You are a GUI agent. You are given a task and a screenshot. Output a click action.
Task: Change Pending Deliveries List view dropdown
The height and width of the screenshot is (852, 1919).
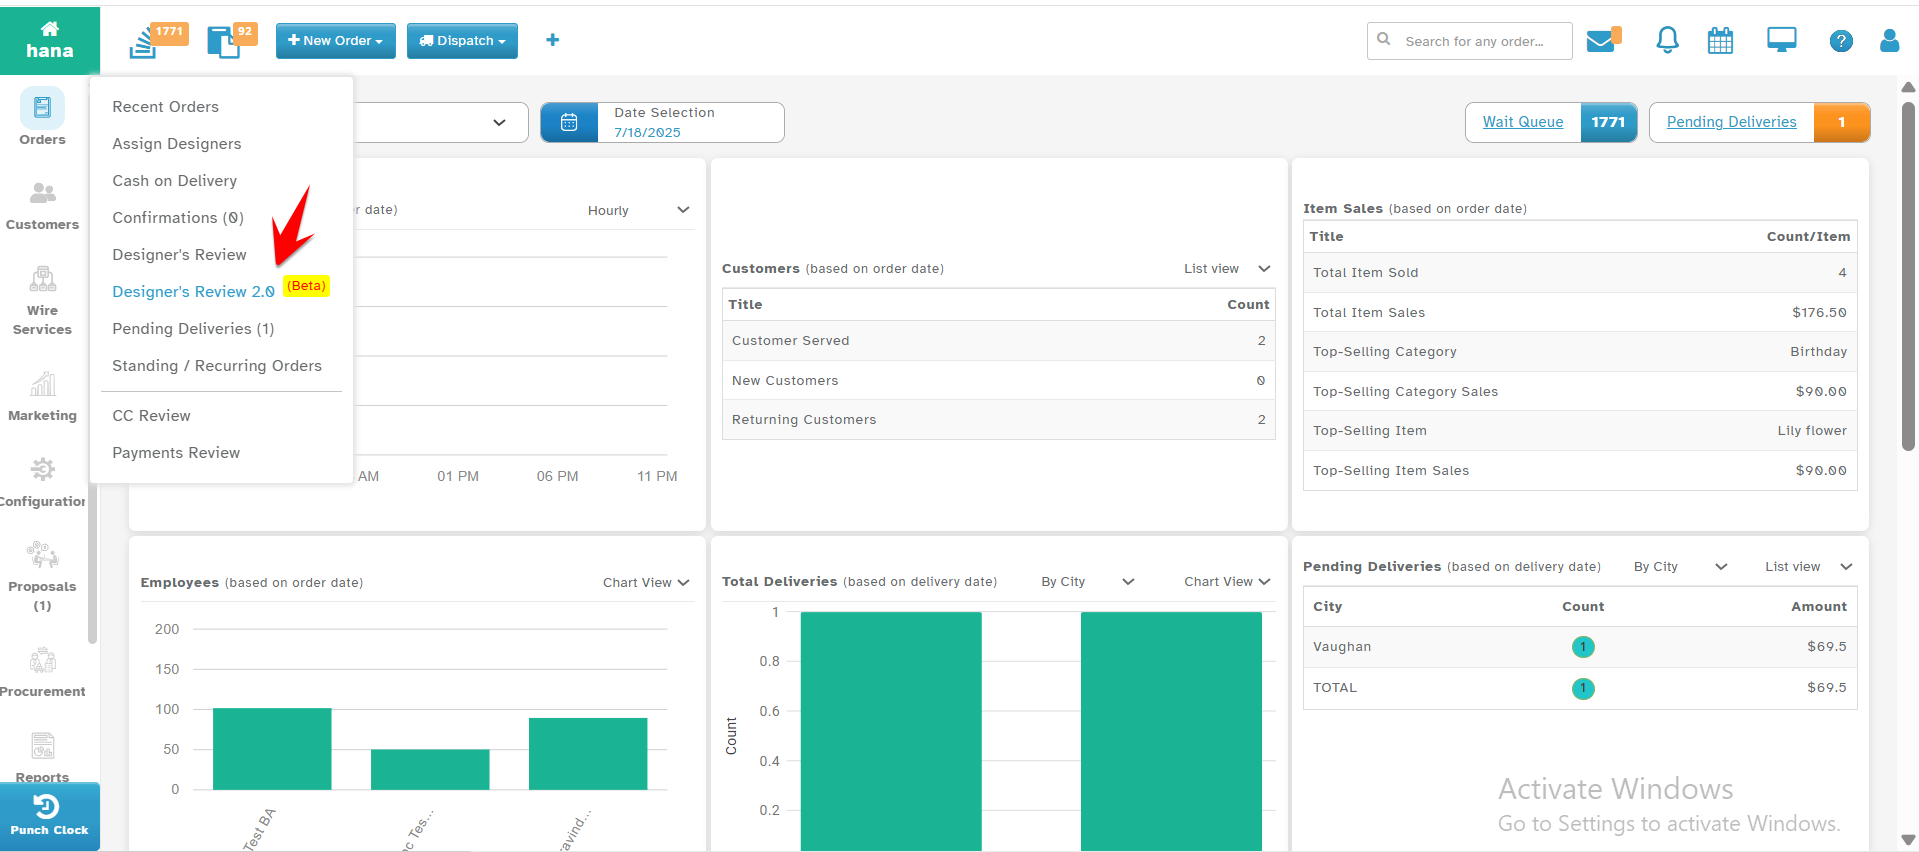[1809, 567]
